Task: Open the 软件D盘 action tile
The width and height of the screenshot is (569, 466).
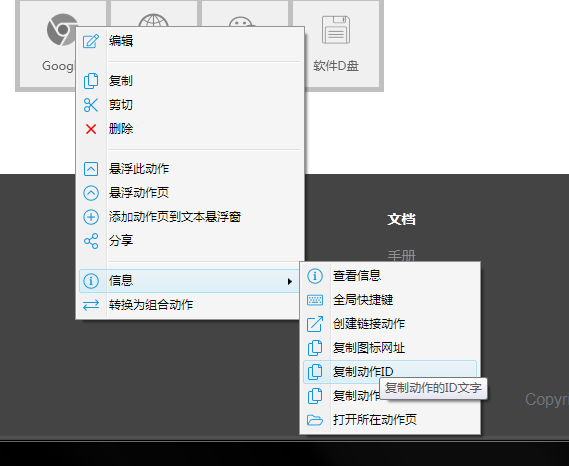Action: (336, 44)
